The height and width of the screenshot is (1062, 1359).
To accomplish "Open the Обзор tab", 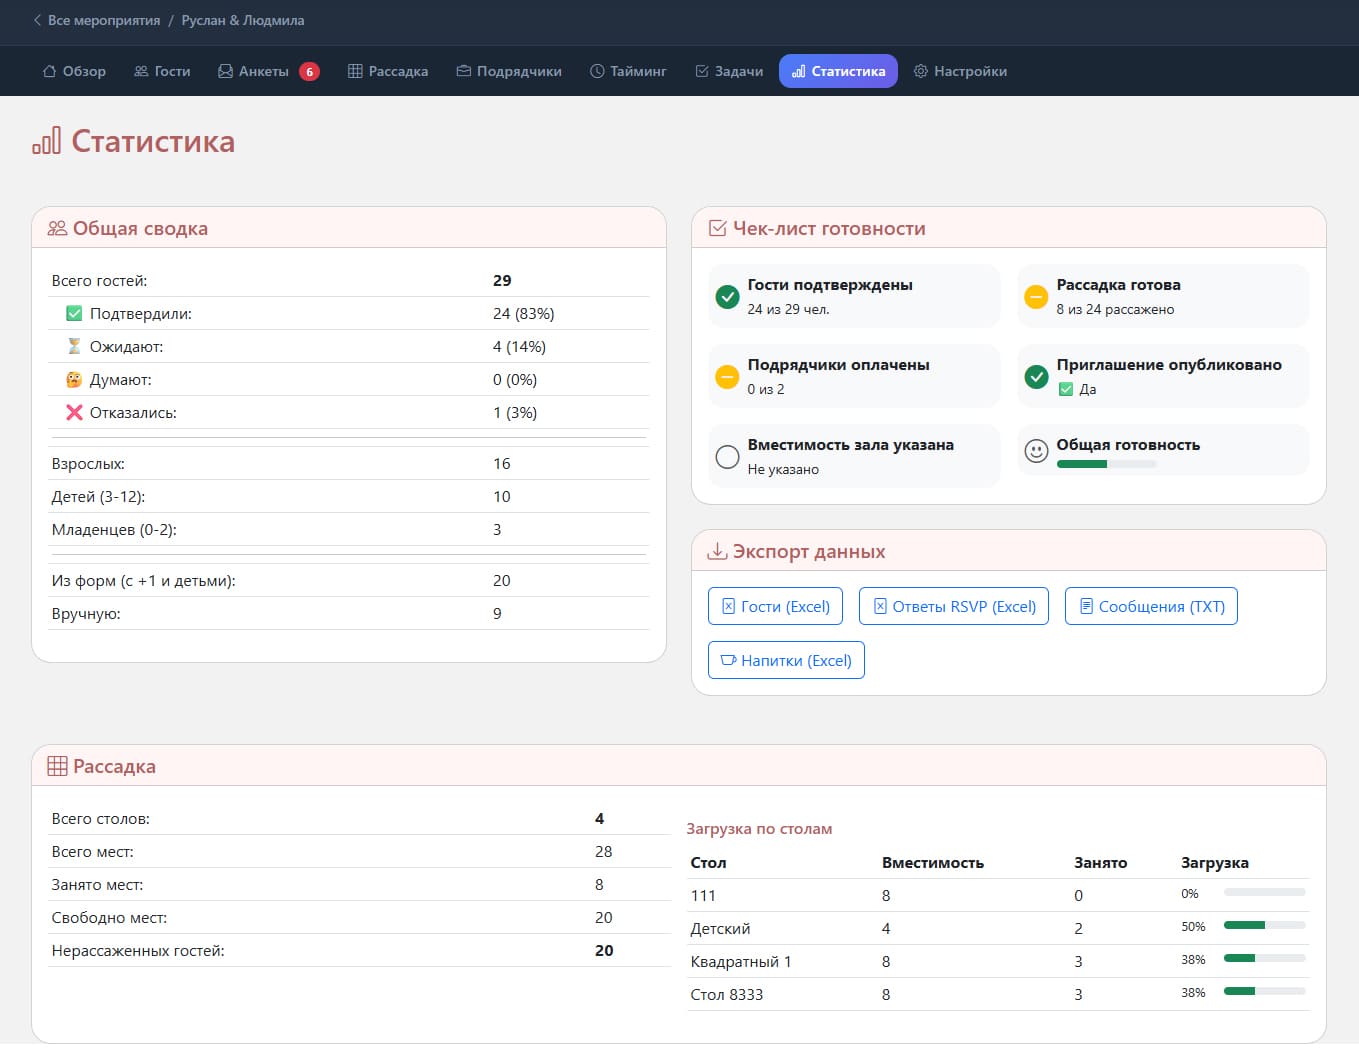I will point(74,71).
